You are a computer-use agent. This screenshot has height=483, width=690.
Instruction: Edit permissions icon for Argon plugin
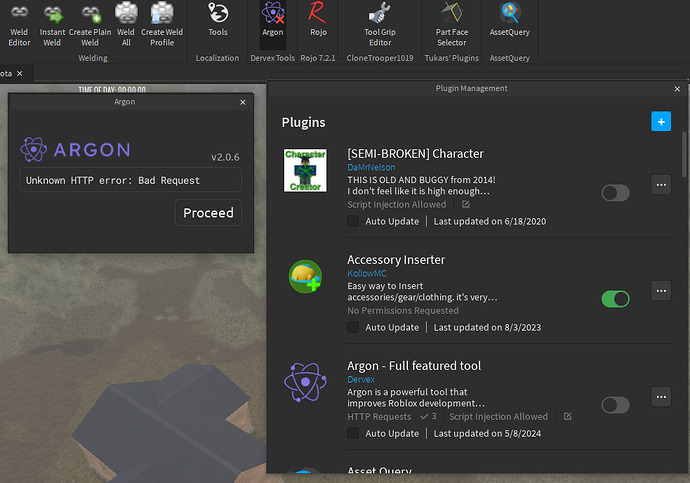click(x=567, y=416)
